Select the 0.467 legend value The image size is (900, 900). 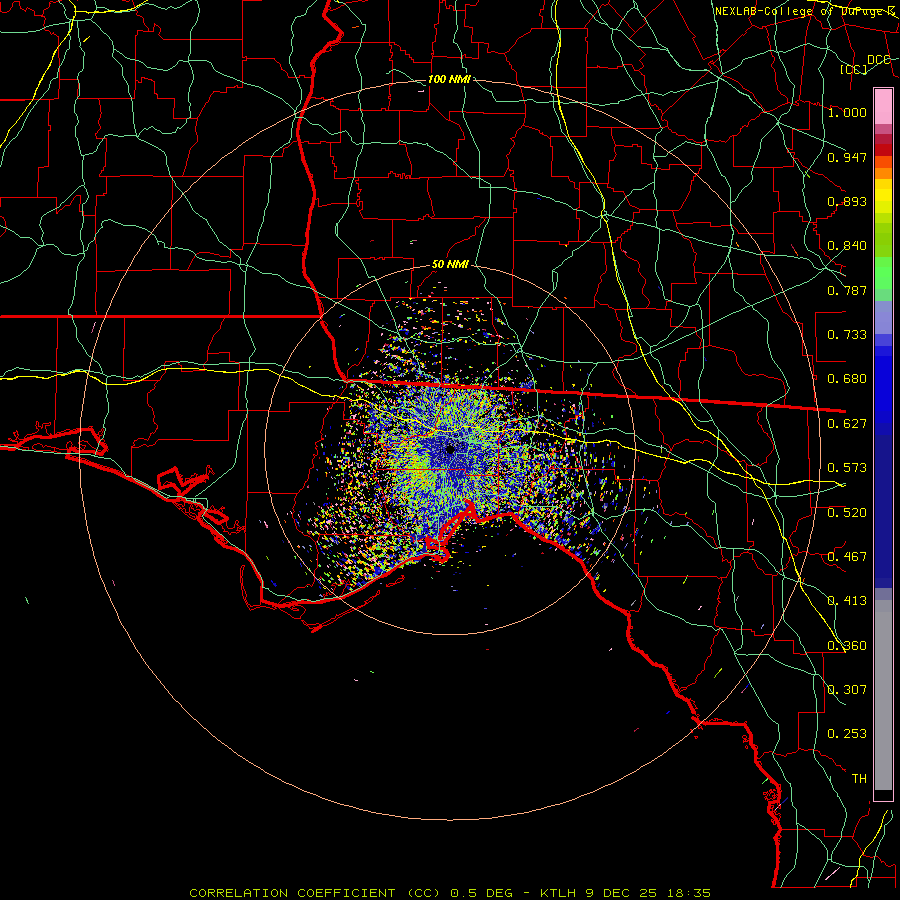(847, 557)
